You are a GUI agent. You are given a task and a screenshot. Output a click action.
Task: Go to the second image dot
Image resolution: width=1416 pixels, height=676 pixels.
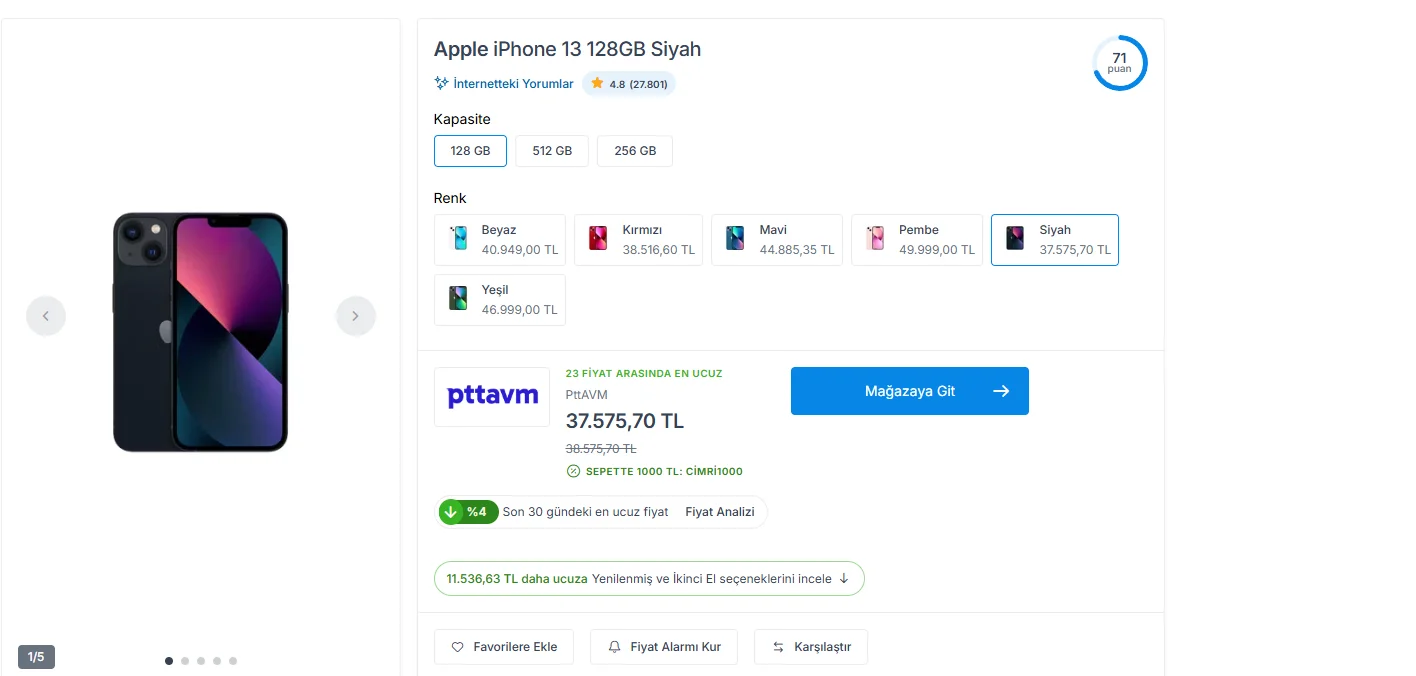(x=185, y=661)
